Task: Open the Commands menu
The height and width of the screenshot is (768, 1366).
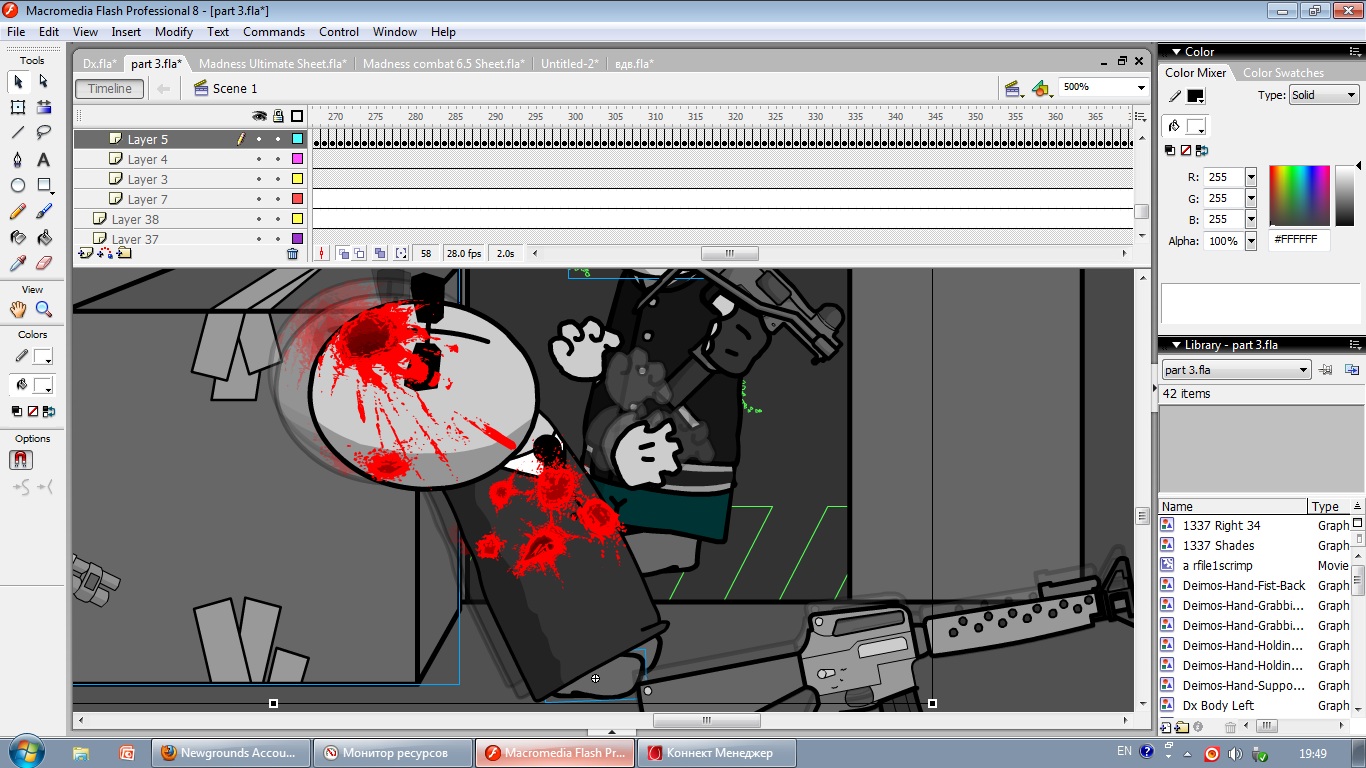Action: click(274, 32)
